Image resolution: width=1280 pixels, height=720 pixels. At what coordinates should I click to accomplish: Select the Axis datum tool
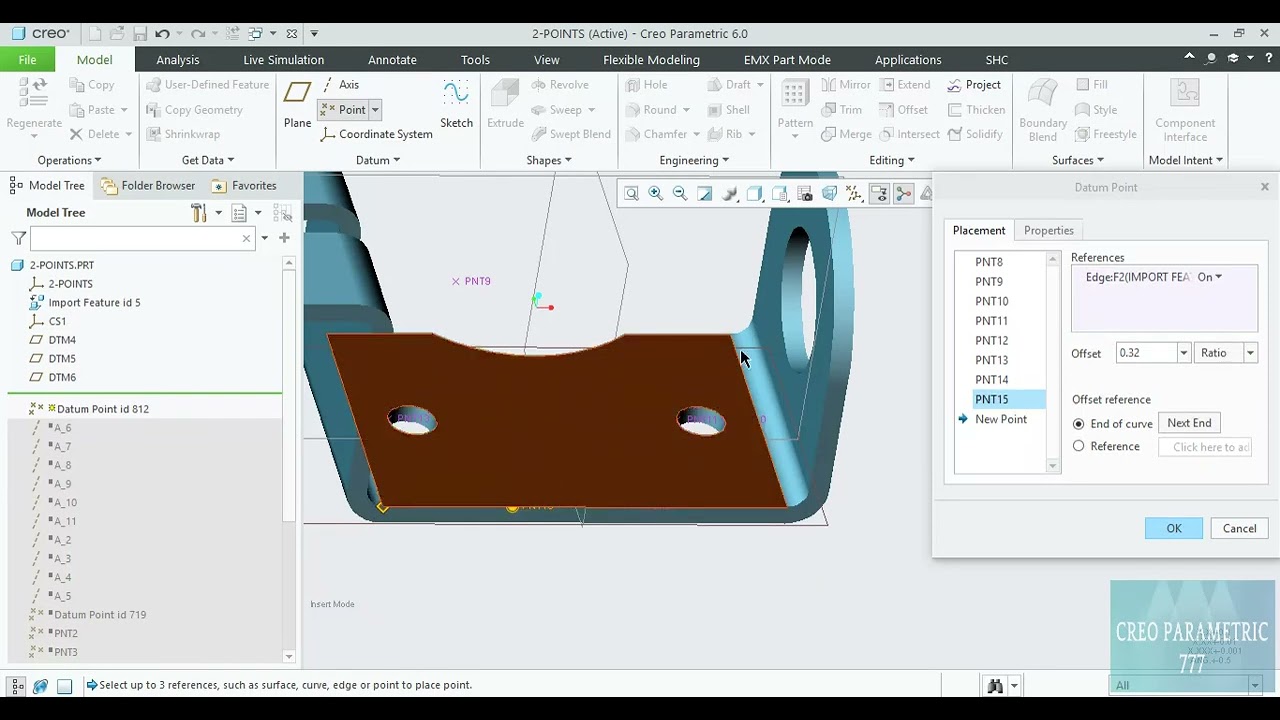(x=339, y=85)
